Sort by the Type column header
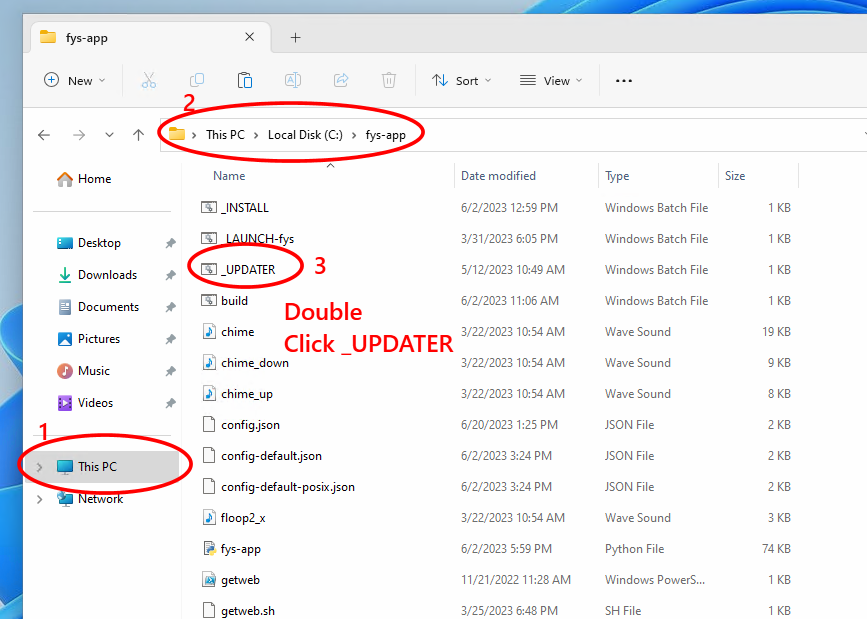 pyautogui.click(x=617, y=176)
